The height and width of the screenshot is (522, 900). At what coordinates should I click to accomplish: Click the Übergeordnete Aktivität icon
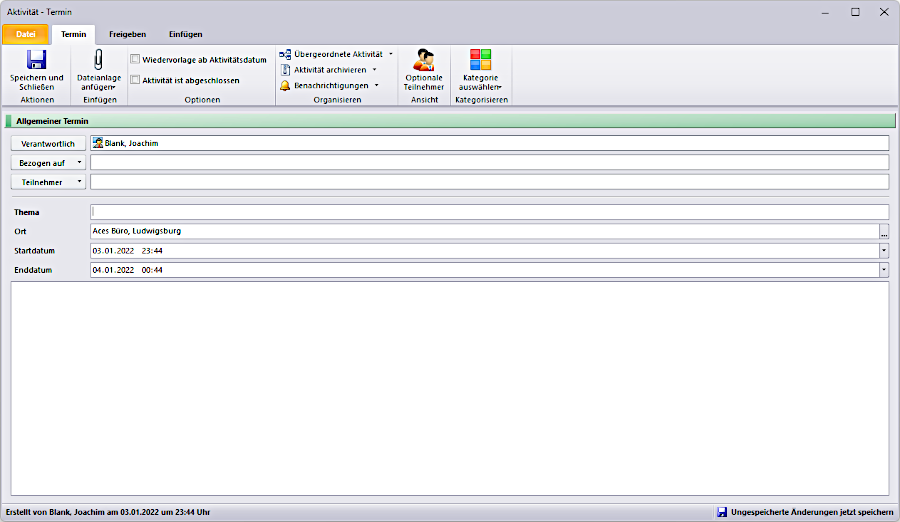[x=285, y=54]
